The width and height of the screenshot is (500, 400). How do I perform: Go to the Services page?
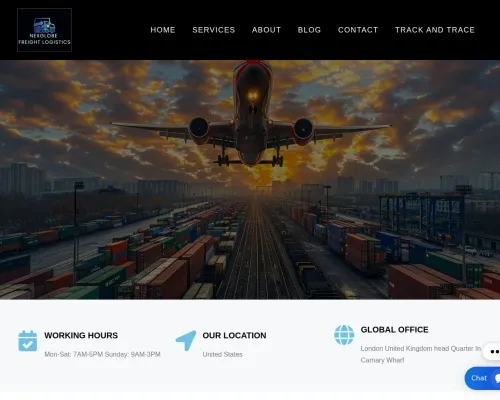coord(214,30)
